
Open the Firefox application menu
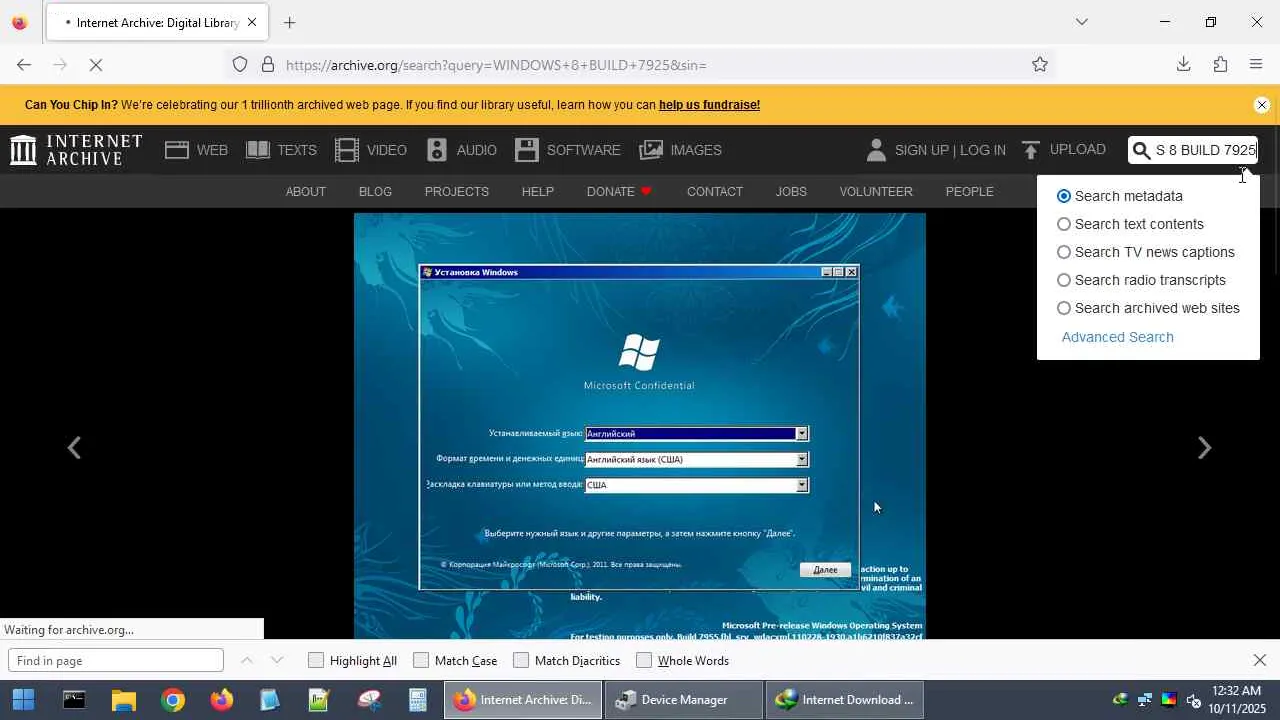pos(1257,65)
